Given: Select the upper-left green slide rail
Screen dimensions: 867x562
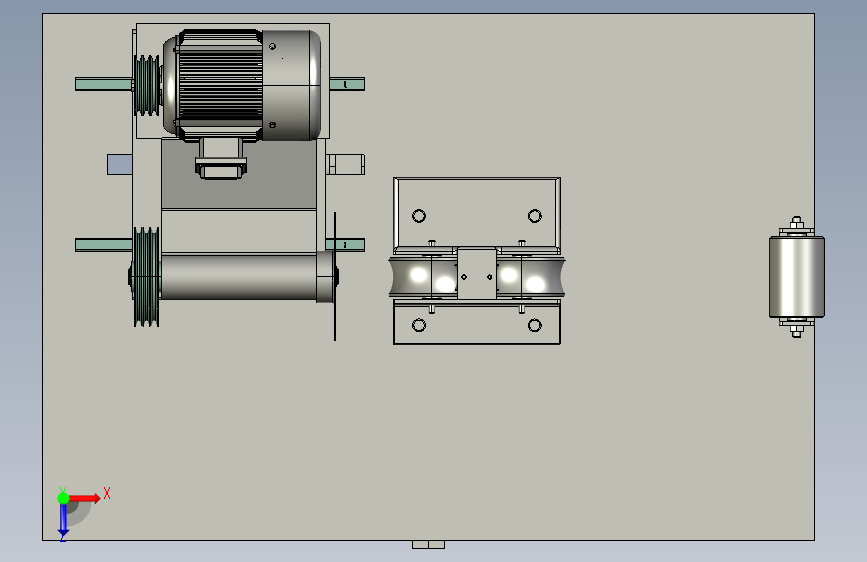Looking at the screenshot, I should coord(103,84).
